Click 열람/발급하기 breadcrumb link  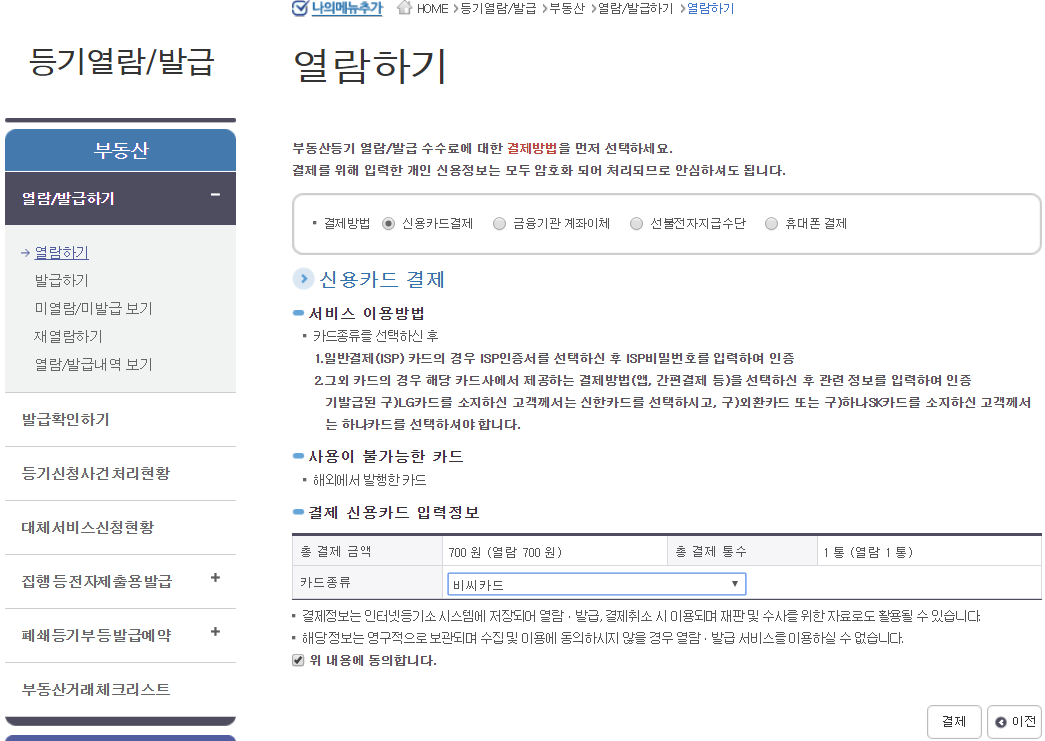coord(635,9)
